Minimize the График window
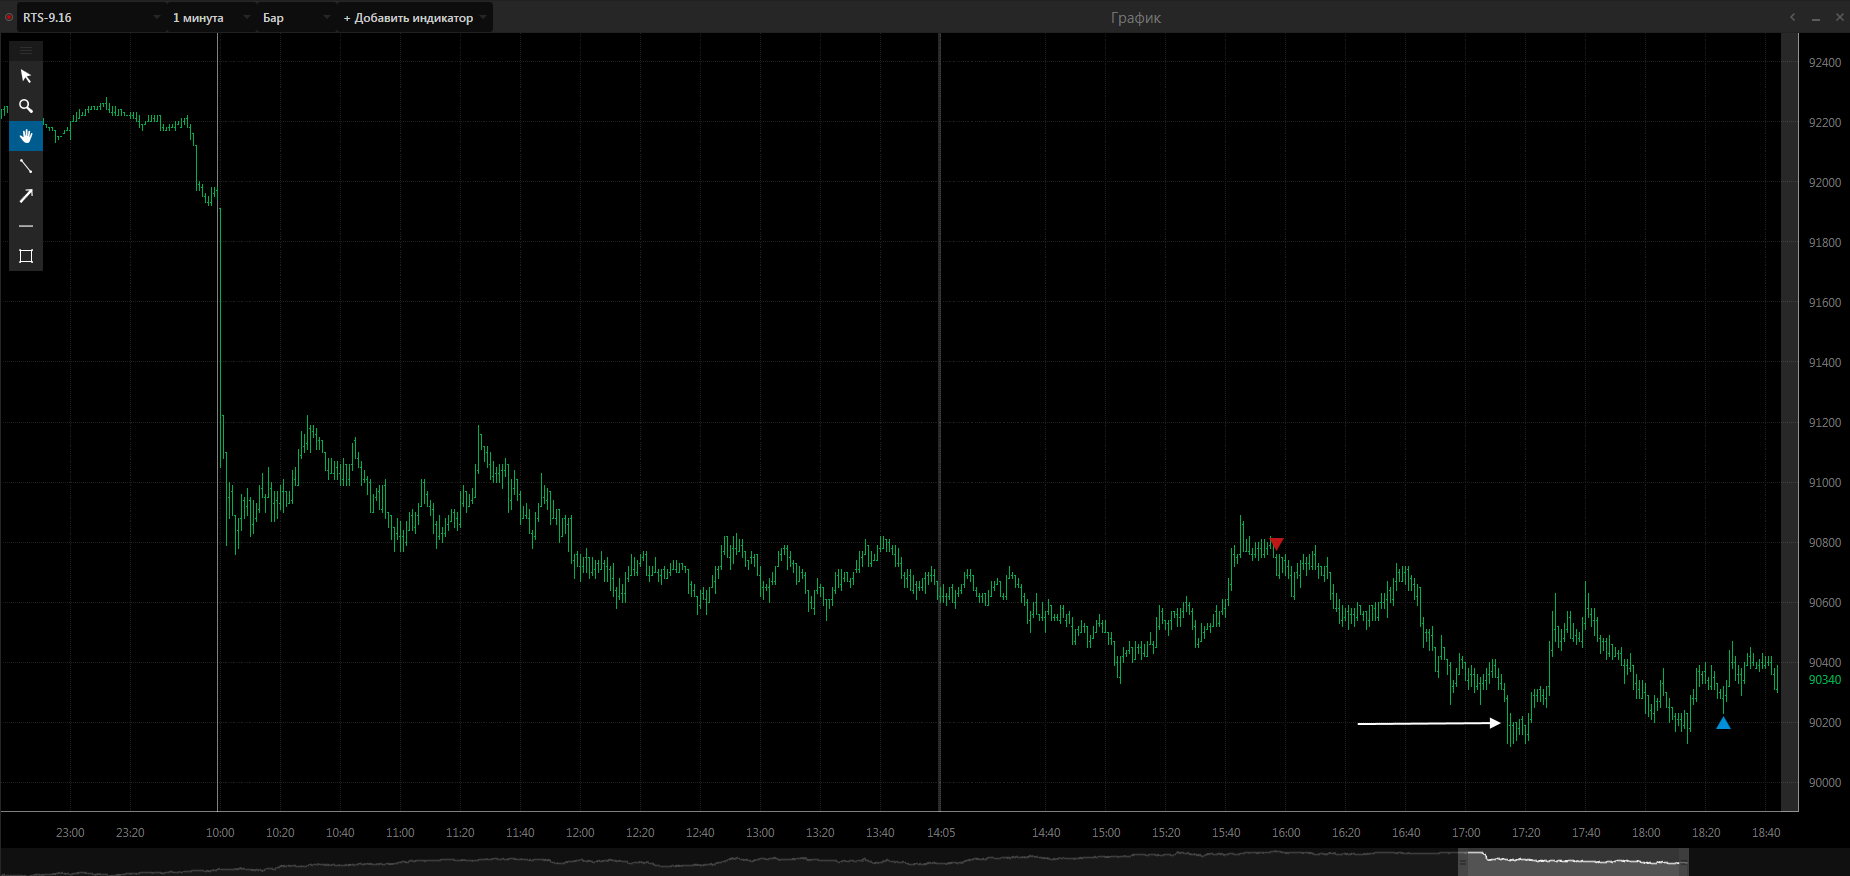1850x876 pixels. (x=1816, y=18)
